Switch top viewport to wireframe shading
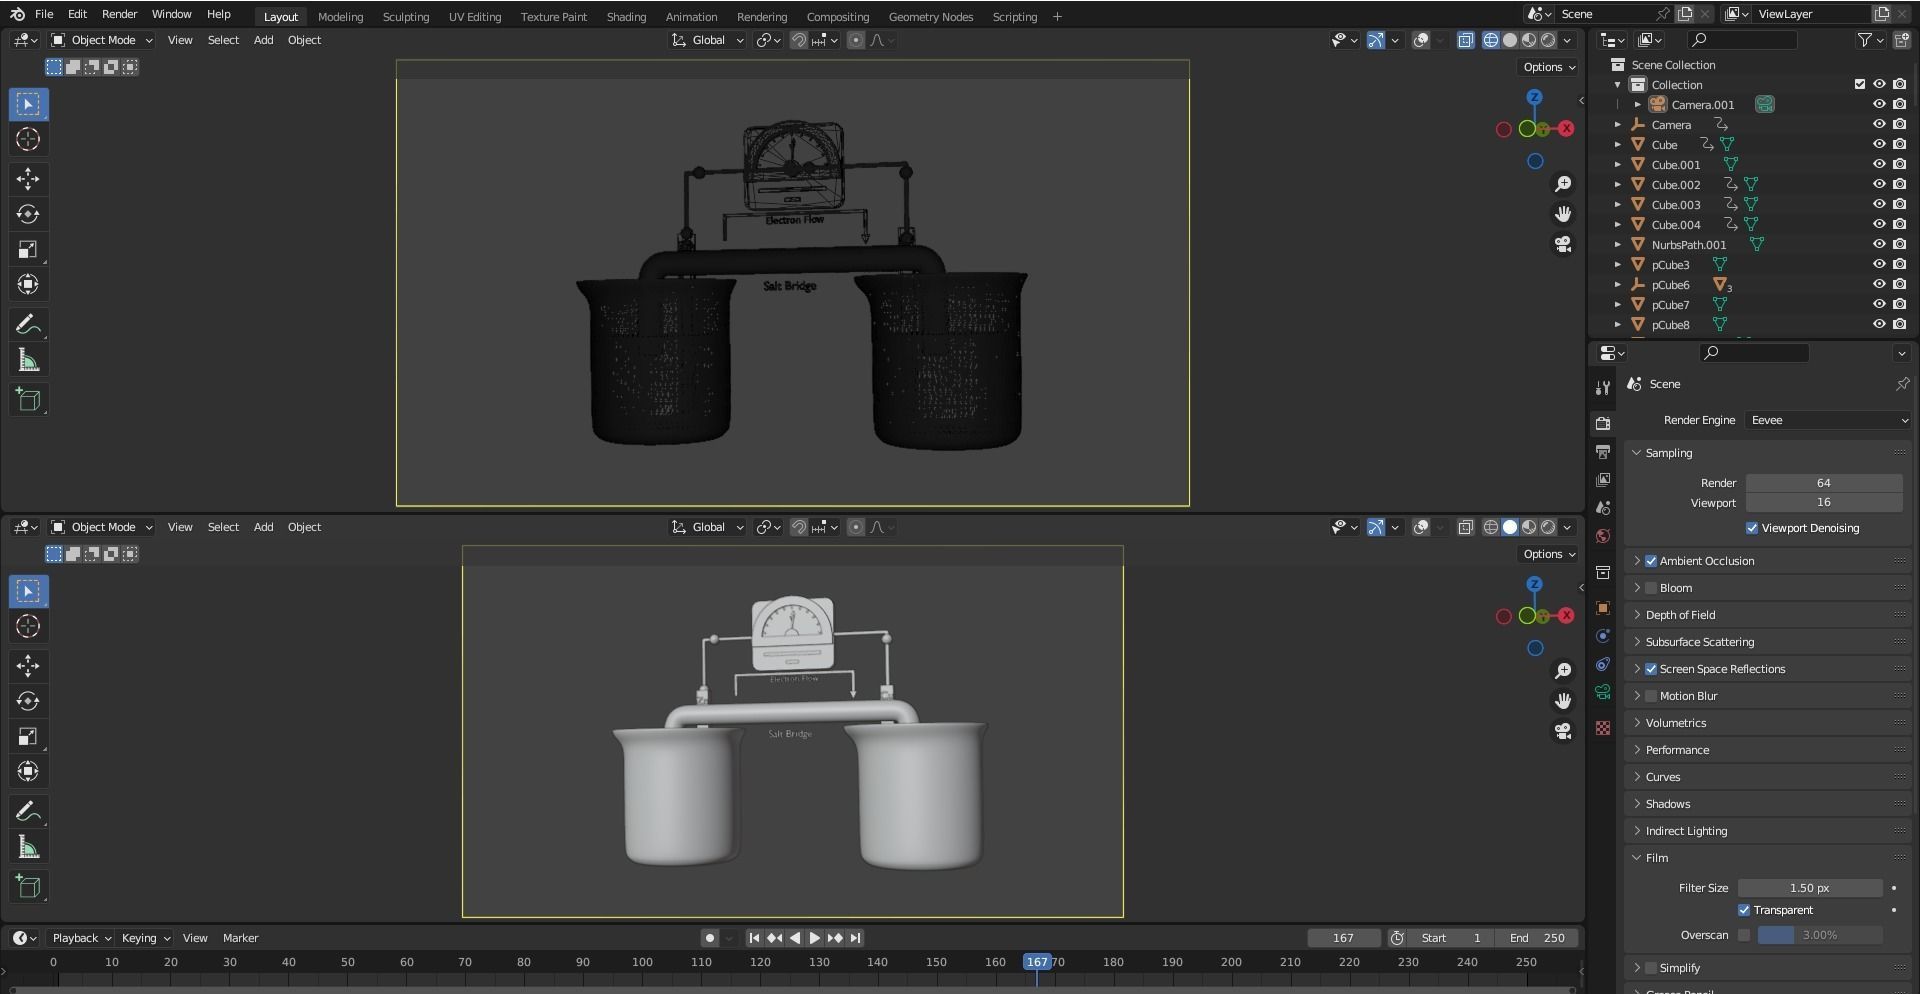The image size is (1920, 994). 1490,40
